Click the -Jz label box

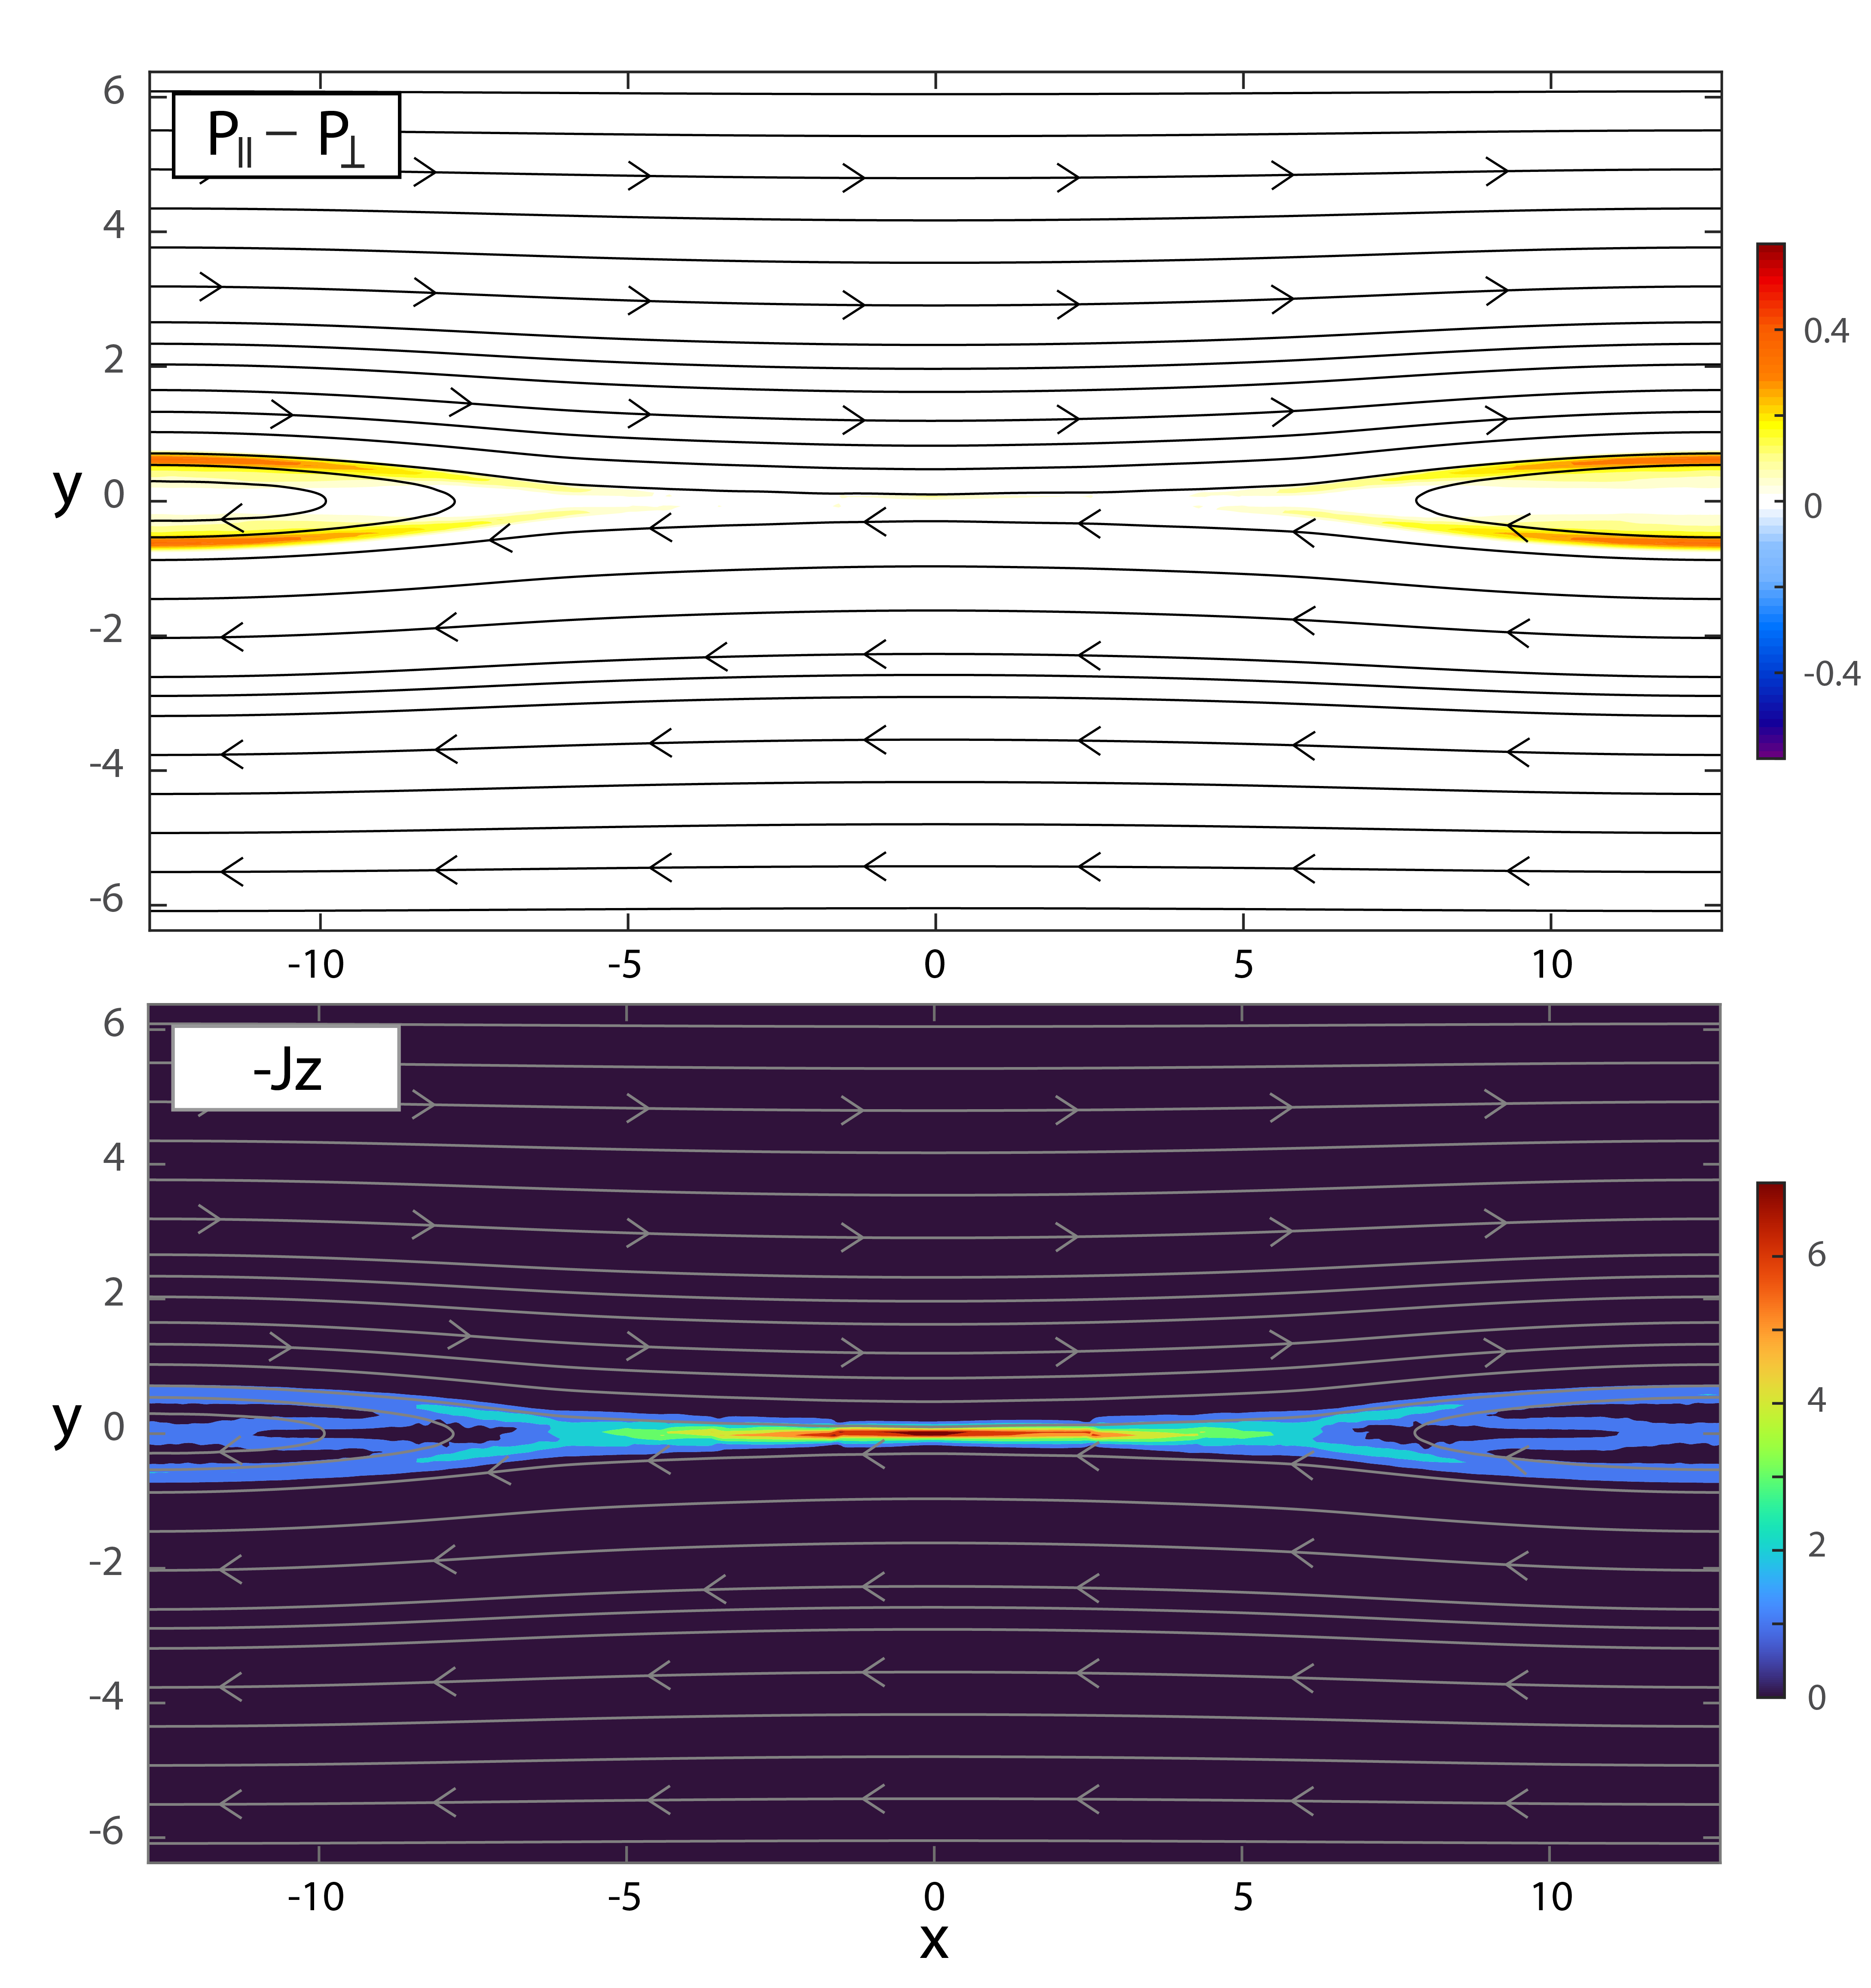[x=286, y=1068]
